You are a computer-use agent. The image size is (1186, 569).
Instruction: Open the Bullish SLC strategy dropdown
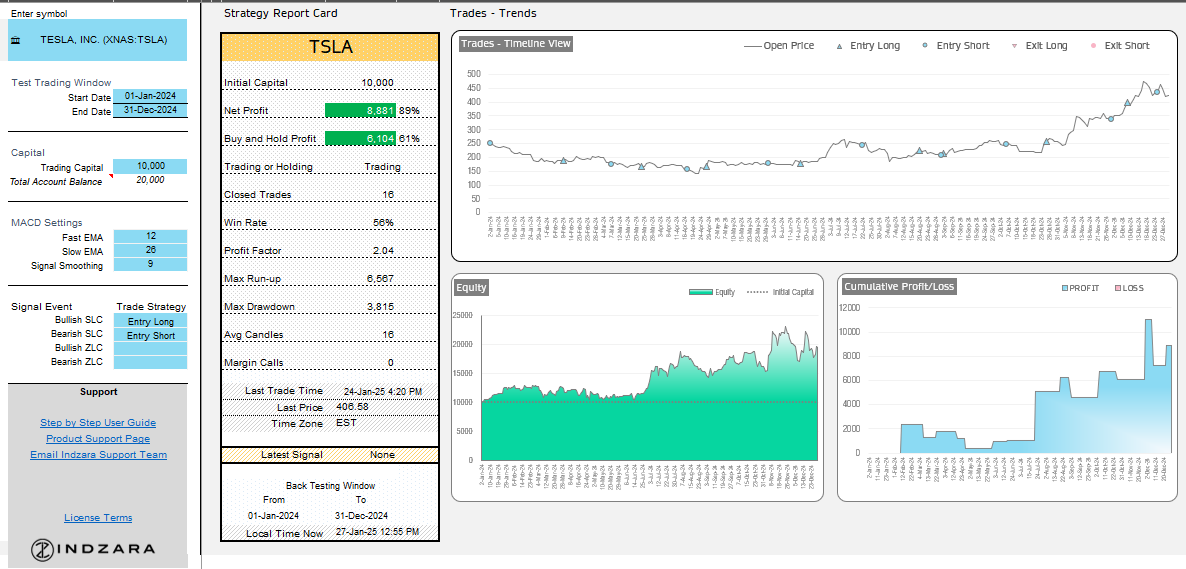point(150,322)
